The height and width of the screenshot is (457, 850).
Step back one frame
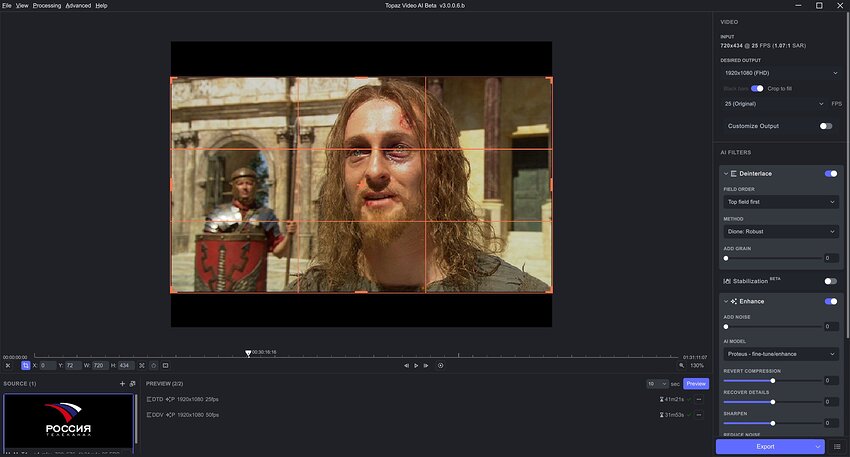407,365
